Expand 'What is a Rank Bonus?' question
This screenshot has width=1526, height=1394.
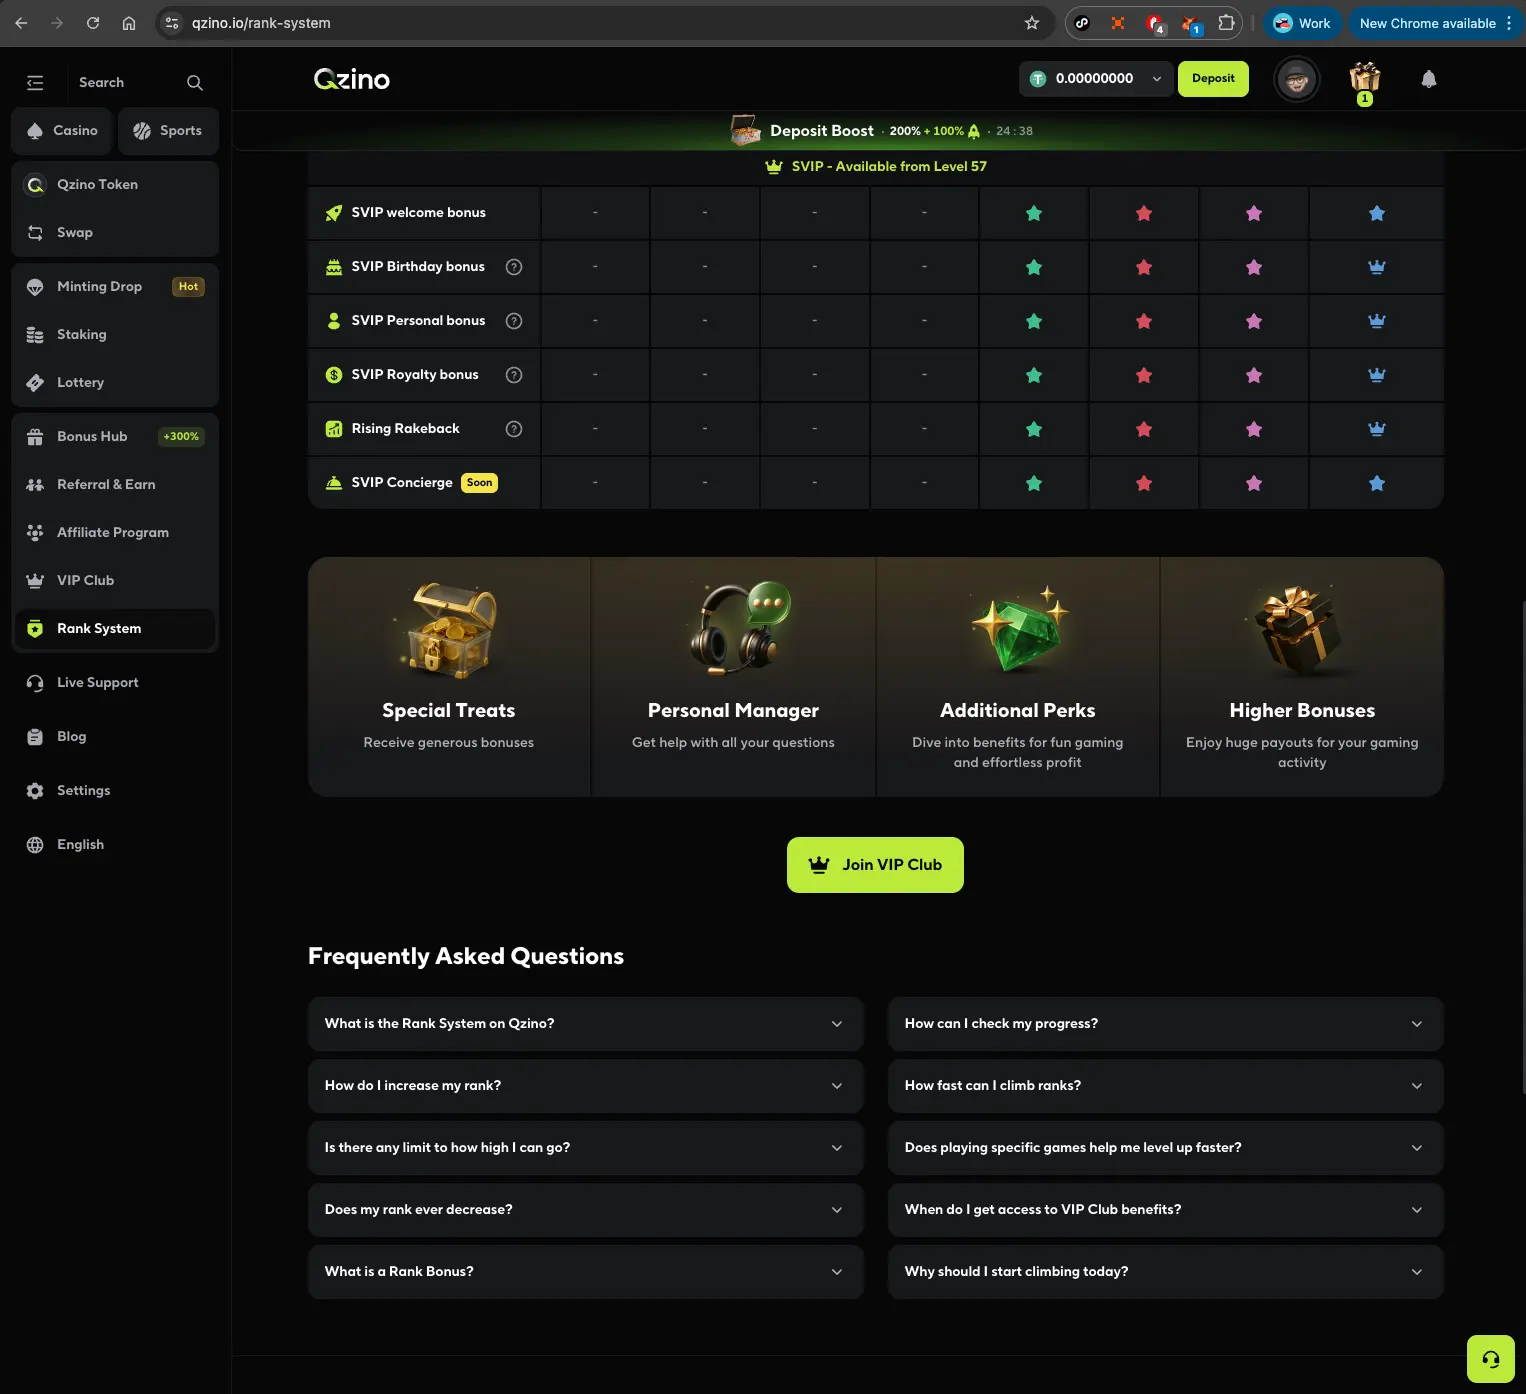[586, 1272]
